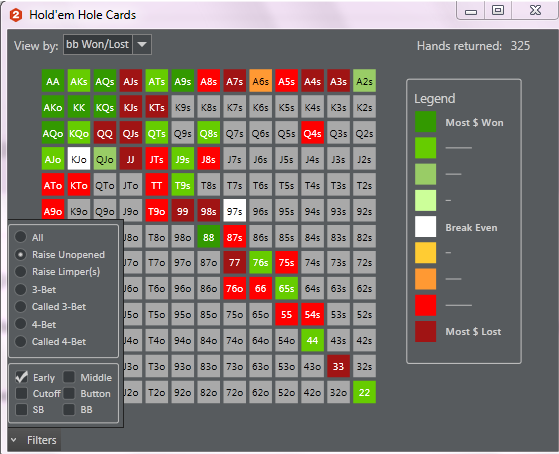The height and width of the screenshot is (454, 559).
Task: Click the PokerTracker app logo icon
Action: coord(16,15)
